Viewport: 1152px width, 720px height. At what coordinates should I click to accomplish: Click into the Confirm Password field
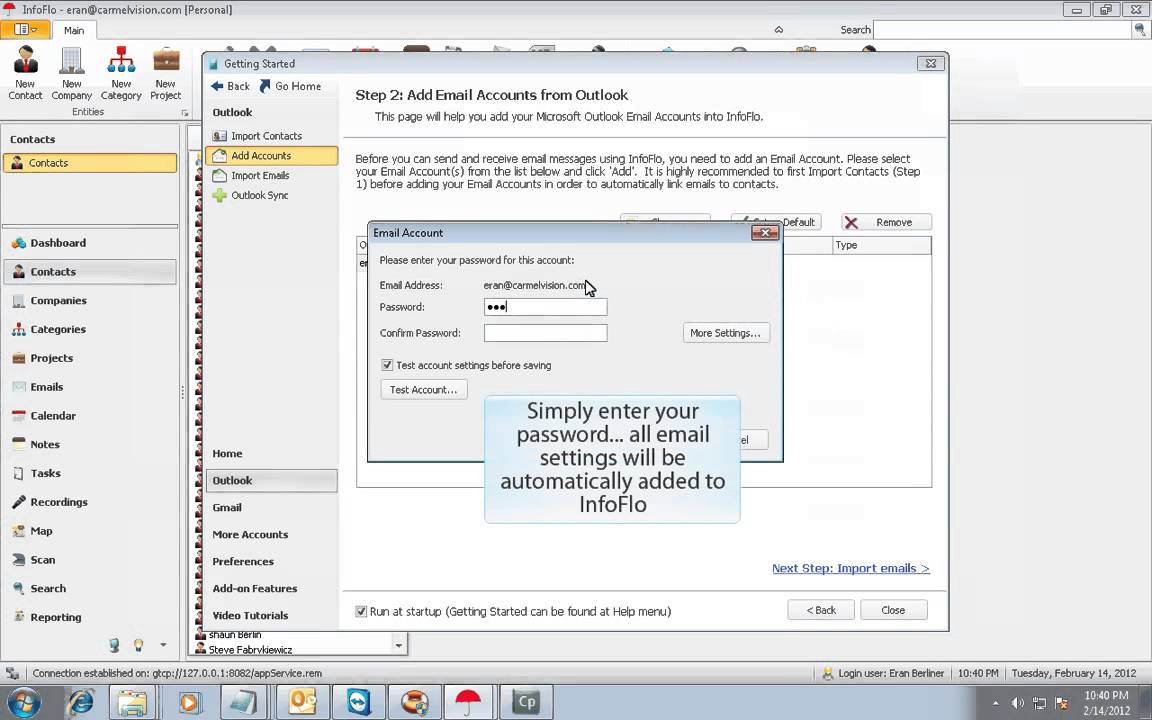pyautogui.click(x=545, y=333)
